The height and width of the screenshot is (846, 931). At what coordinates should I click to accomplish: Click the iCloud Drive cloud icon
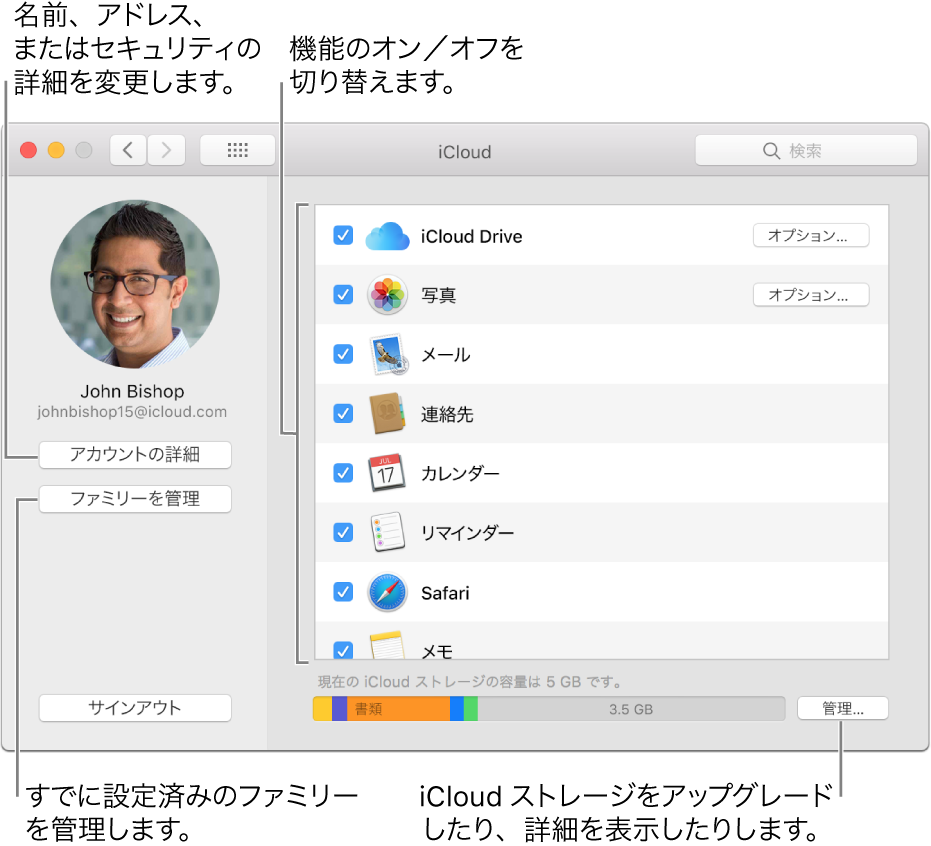coord(388,235)
